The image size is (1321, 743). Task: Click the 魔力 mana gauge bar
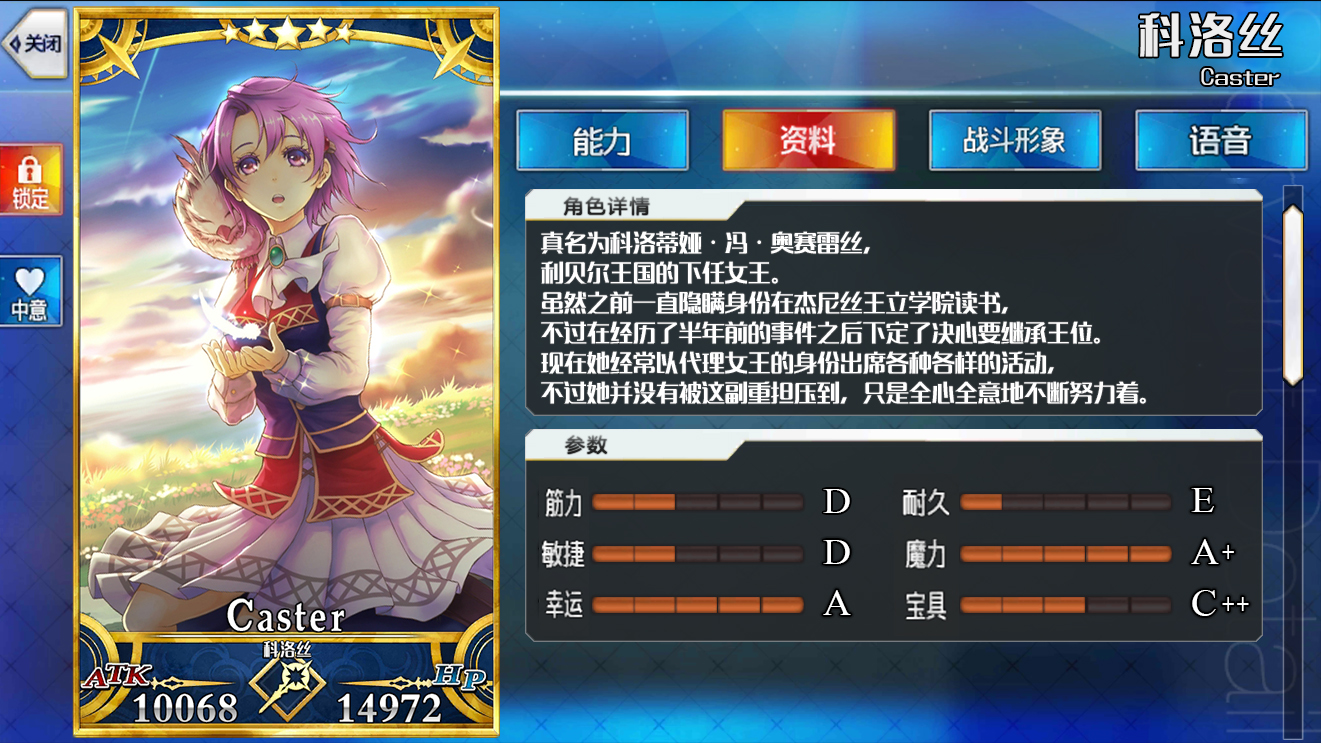coord(1066,554)
